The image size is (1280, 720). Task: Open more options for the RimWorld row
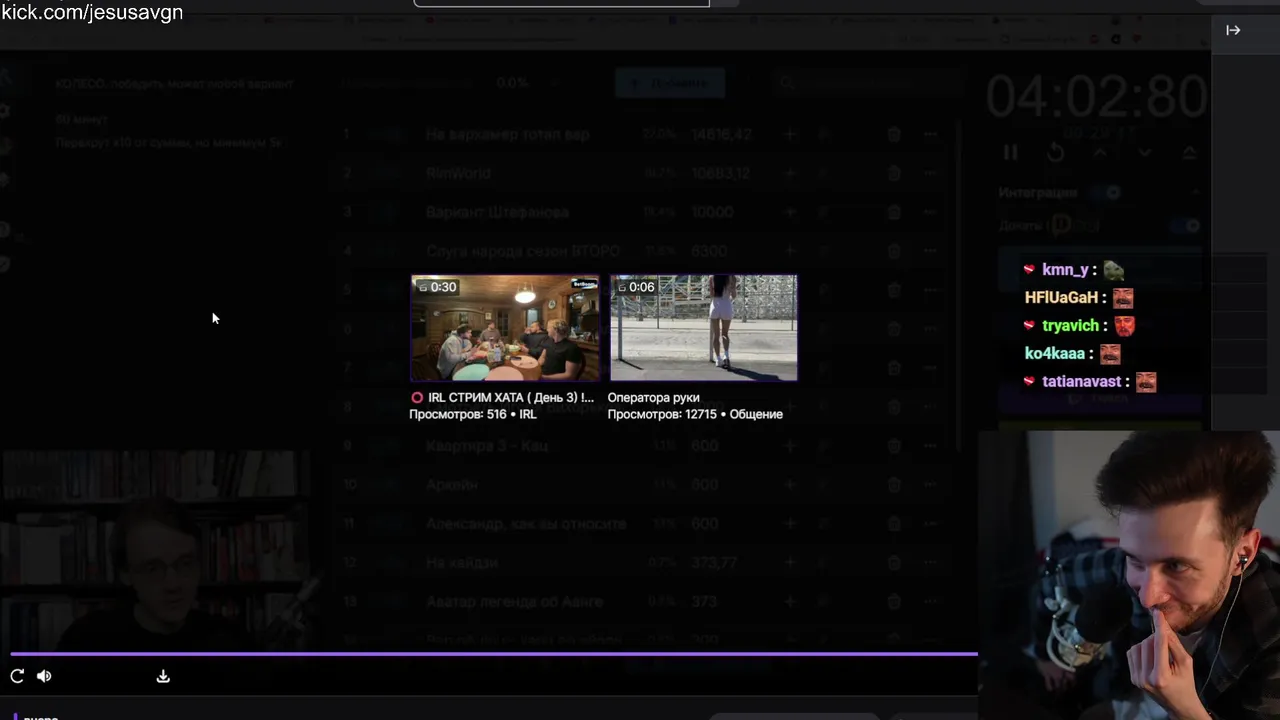(x=930, y=173)
